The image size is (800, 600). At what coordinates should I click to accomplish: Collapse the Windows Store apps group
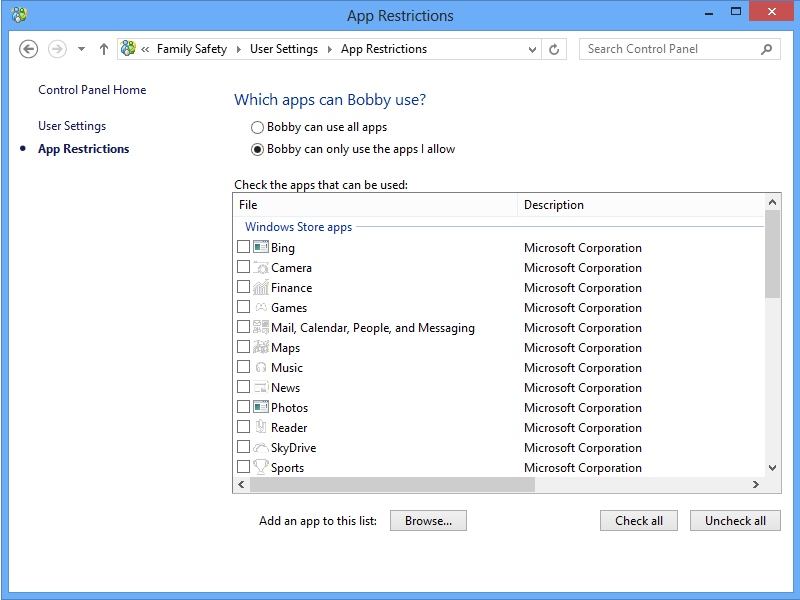coord(298,227)
